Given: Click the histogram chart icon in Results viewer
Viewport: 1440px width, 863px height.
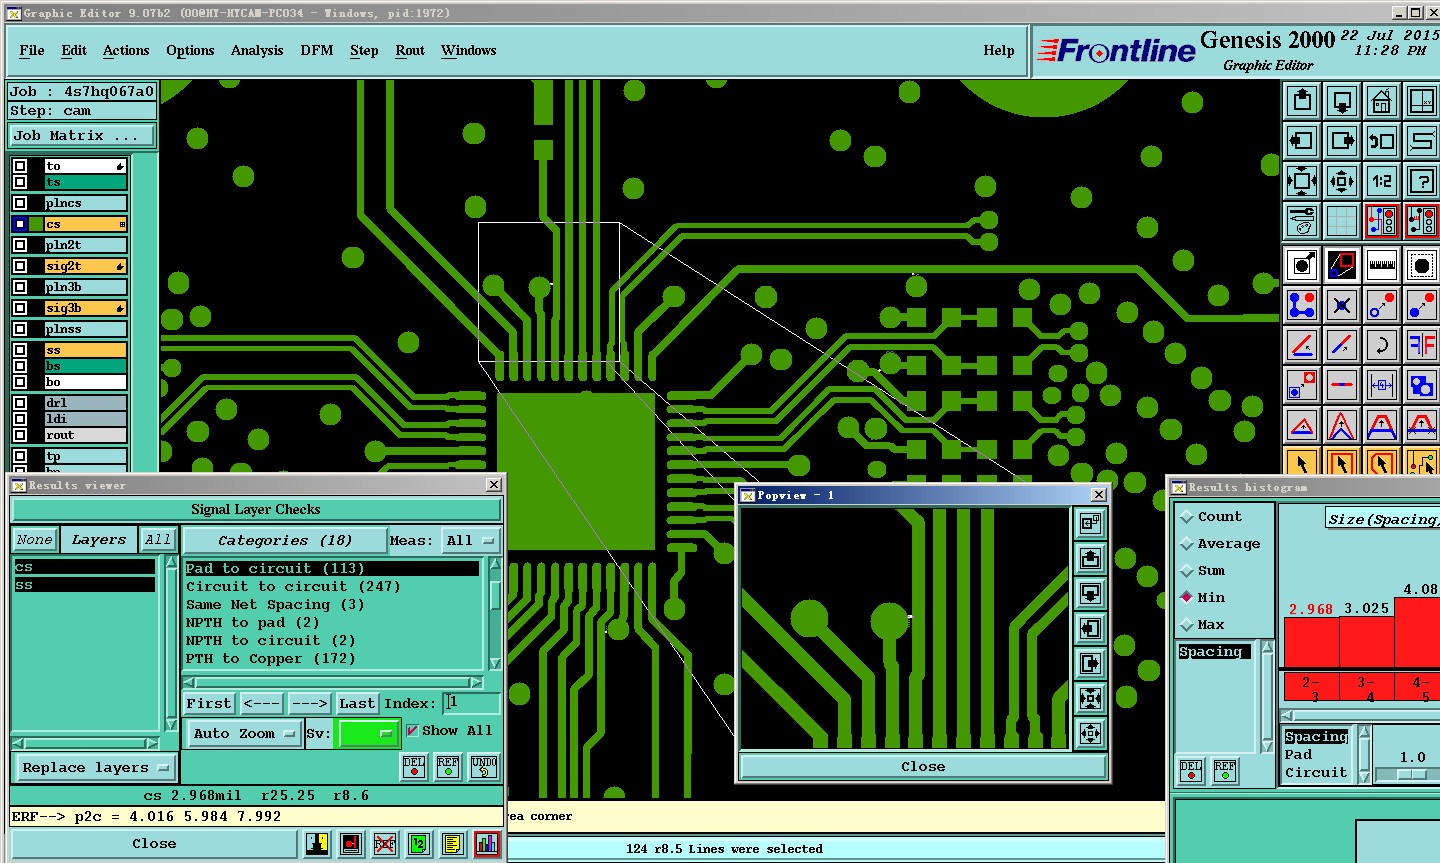Looking at the screenshot, I should coord(487,844).
